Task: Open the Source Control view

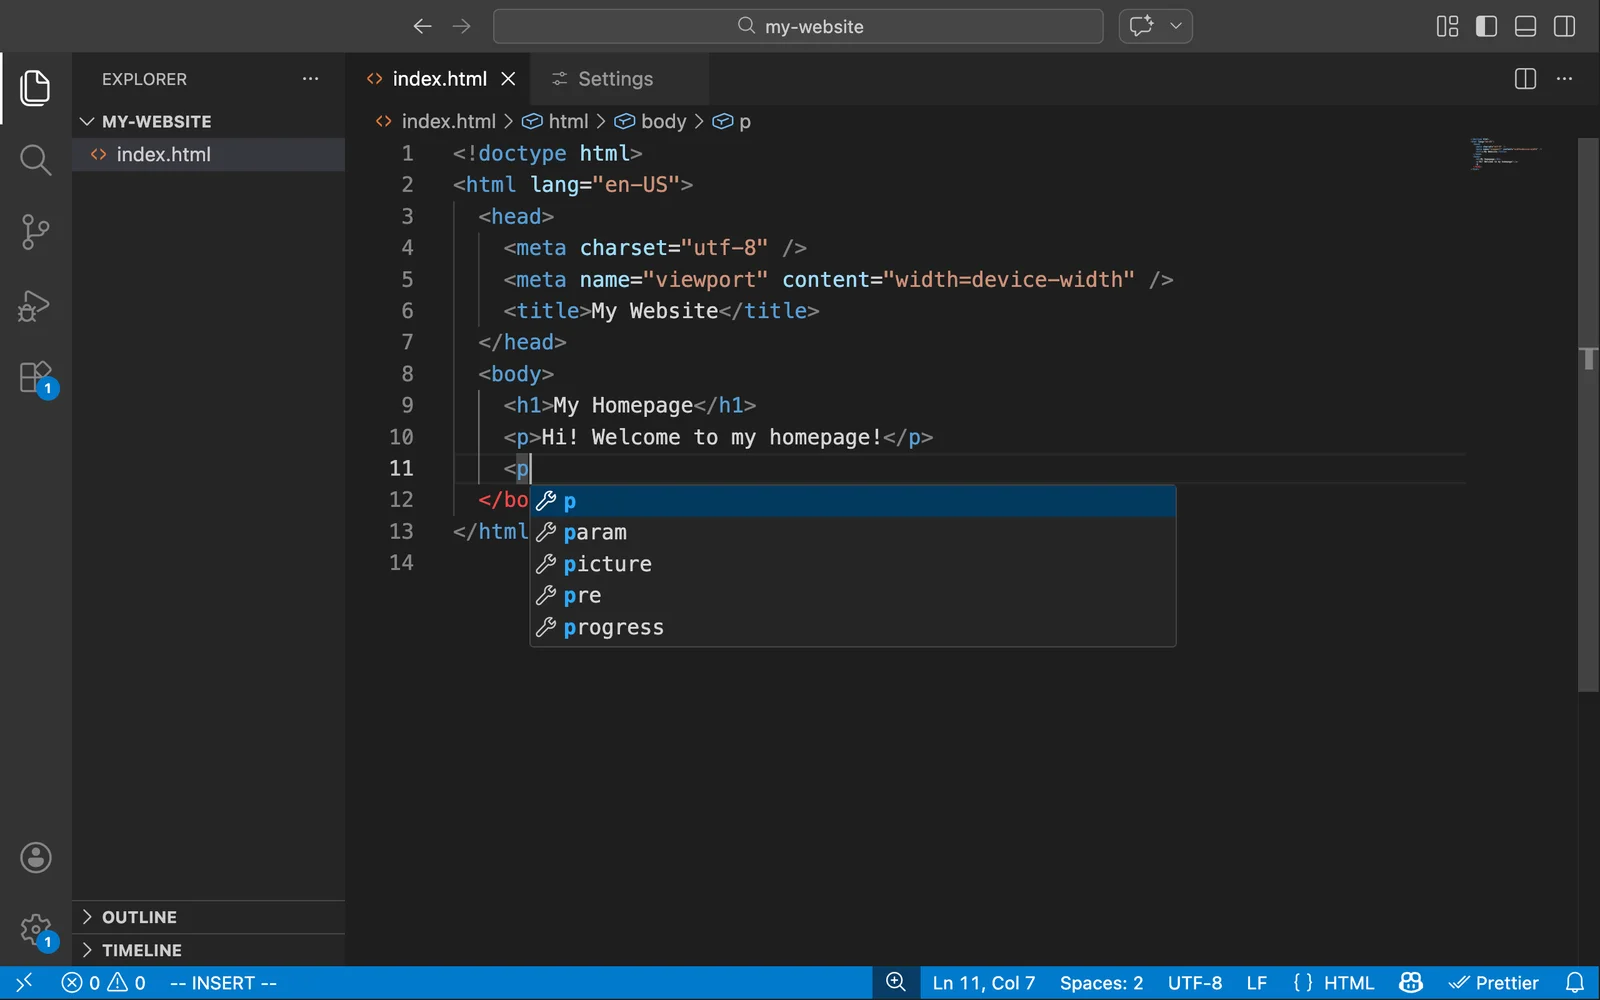Action: pos(35,231)
